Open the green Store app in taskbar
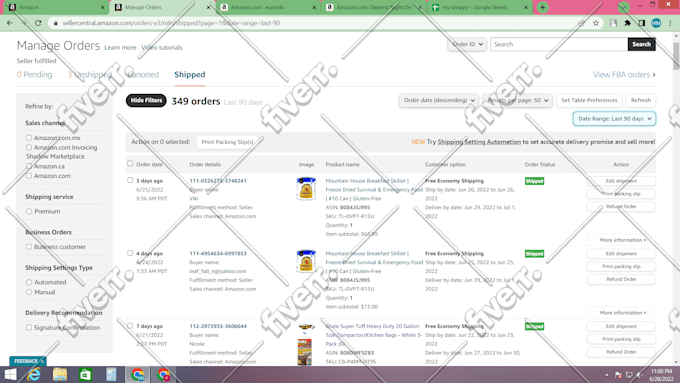Viewport: 680px width, 383px height. [85, 374]
